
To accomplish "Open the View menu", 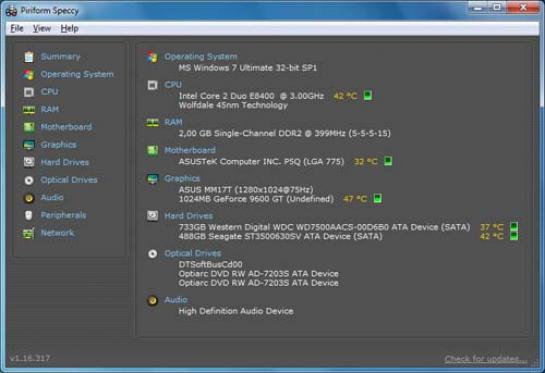I will click(42, 29).
